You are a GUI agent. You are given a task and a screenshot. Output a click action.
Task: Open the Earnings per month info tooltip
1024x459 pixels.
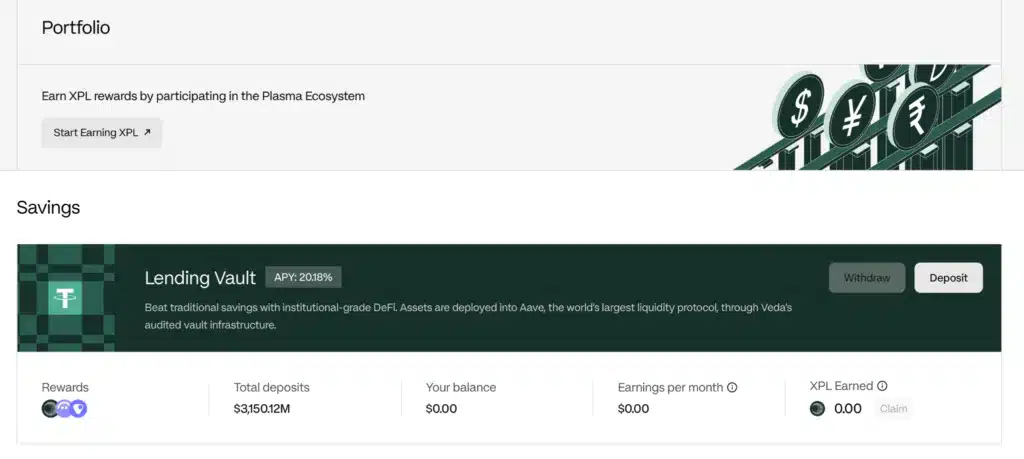coord(732,387)
